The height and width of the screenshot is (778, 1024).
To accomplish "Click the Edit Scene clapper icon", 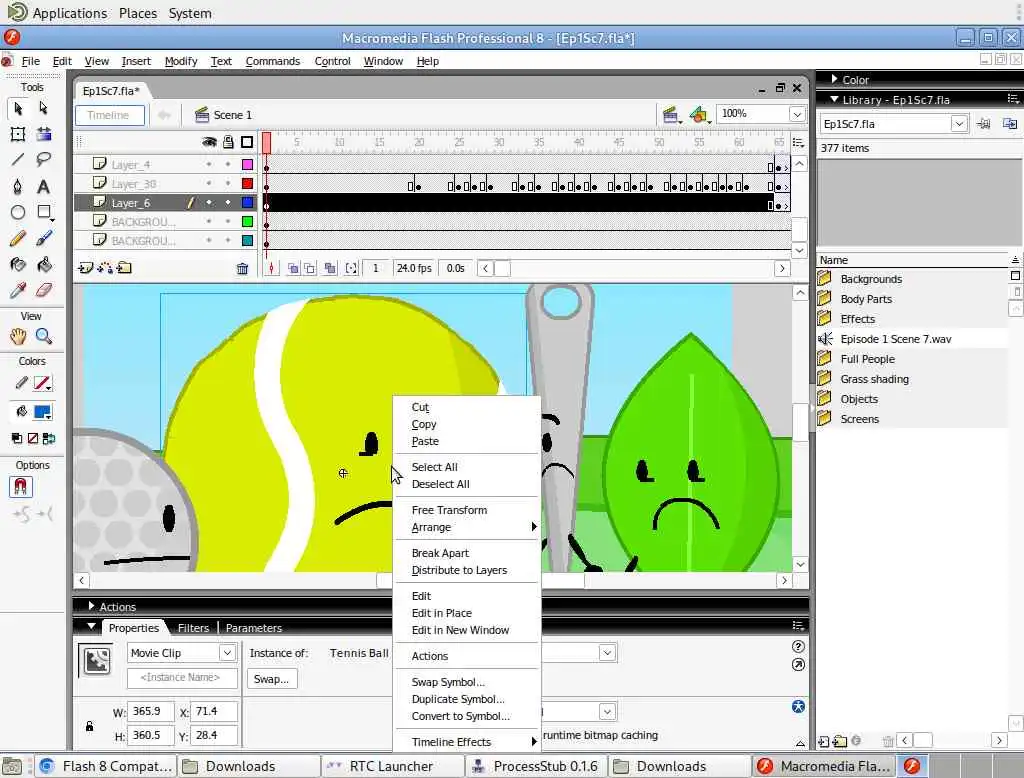I will coord(670,115).
